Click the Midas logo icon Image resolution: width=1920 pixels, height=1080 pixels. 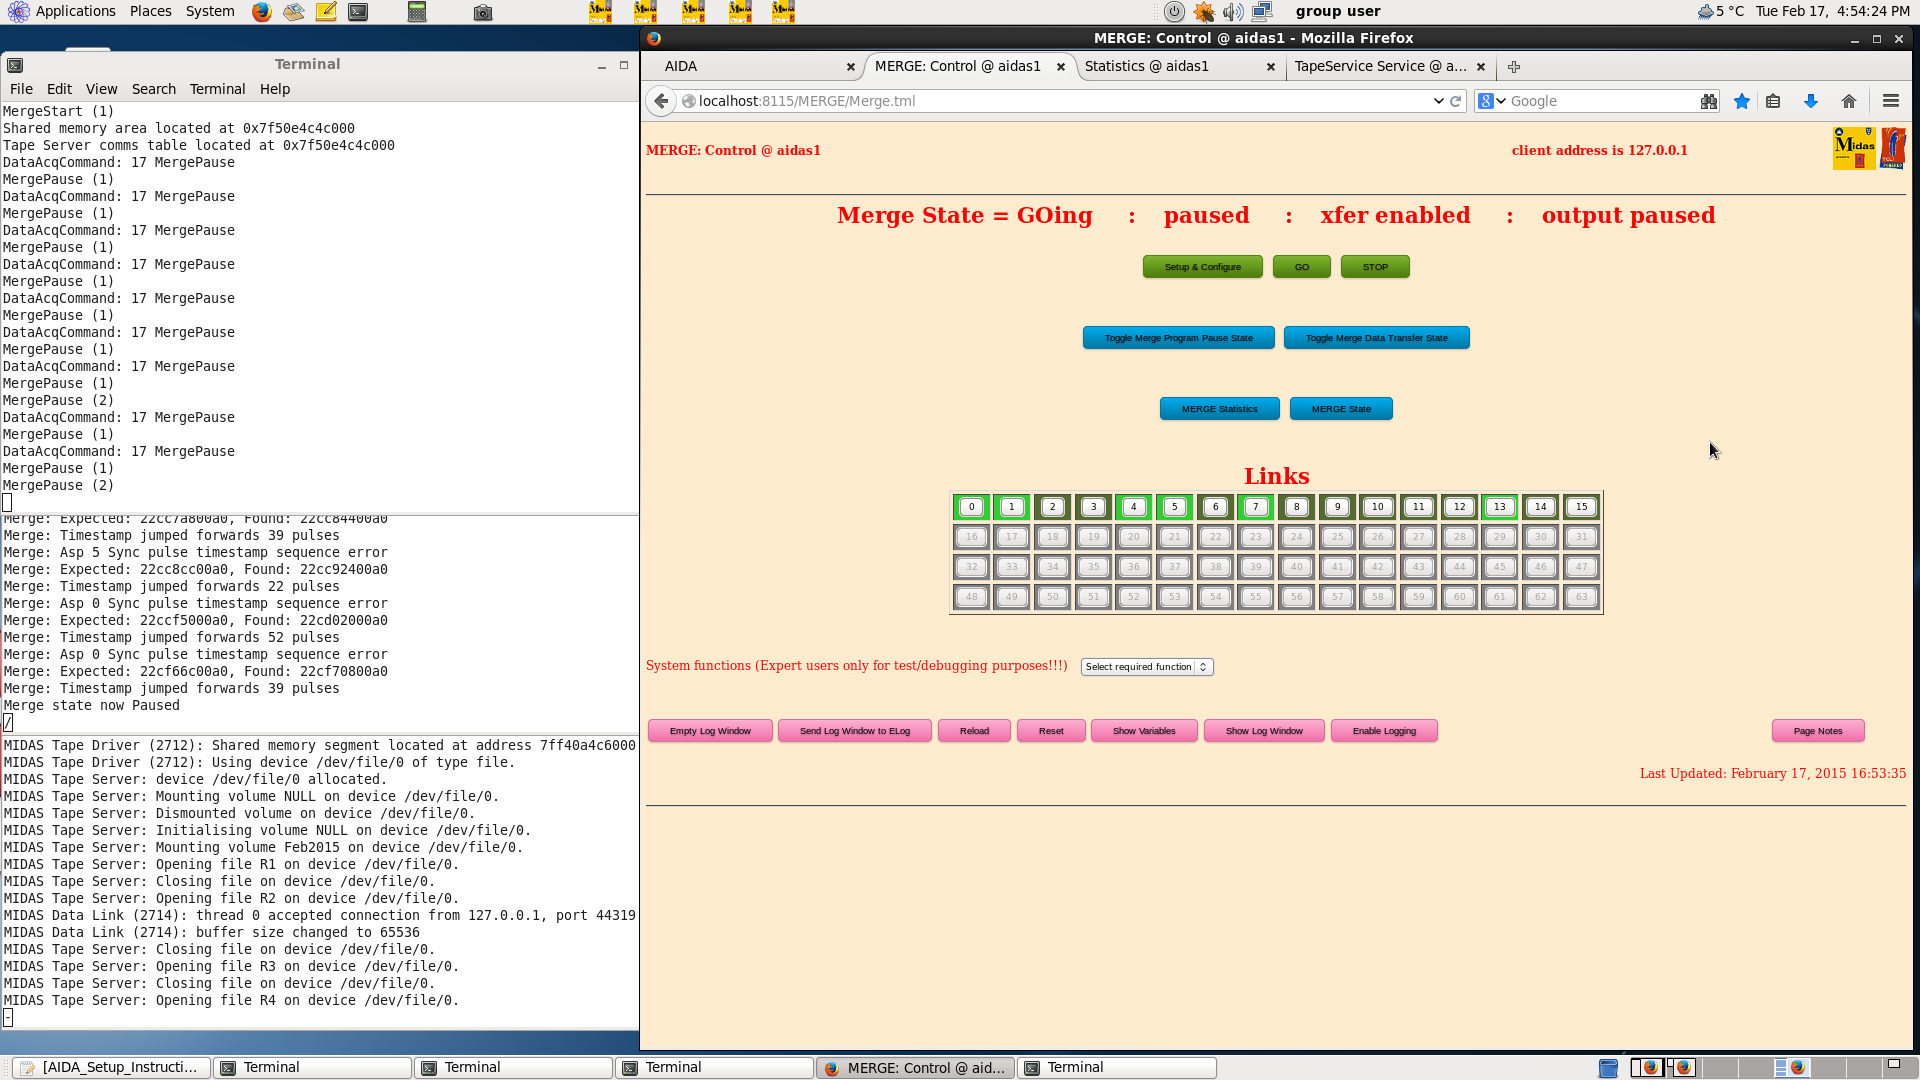pos(1853,149)
